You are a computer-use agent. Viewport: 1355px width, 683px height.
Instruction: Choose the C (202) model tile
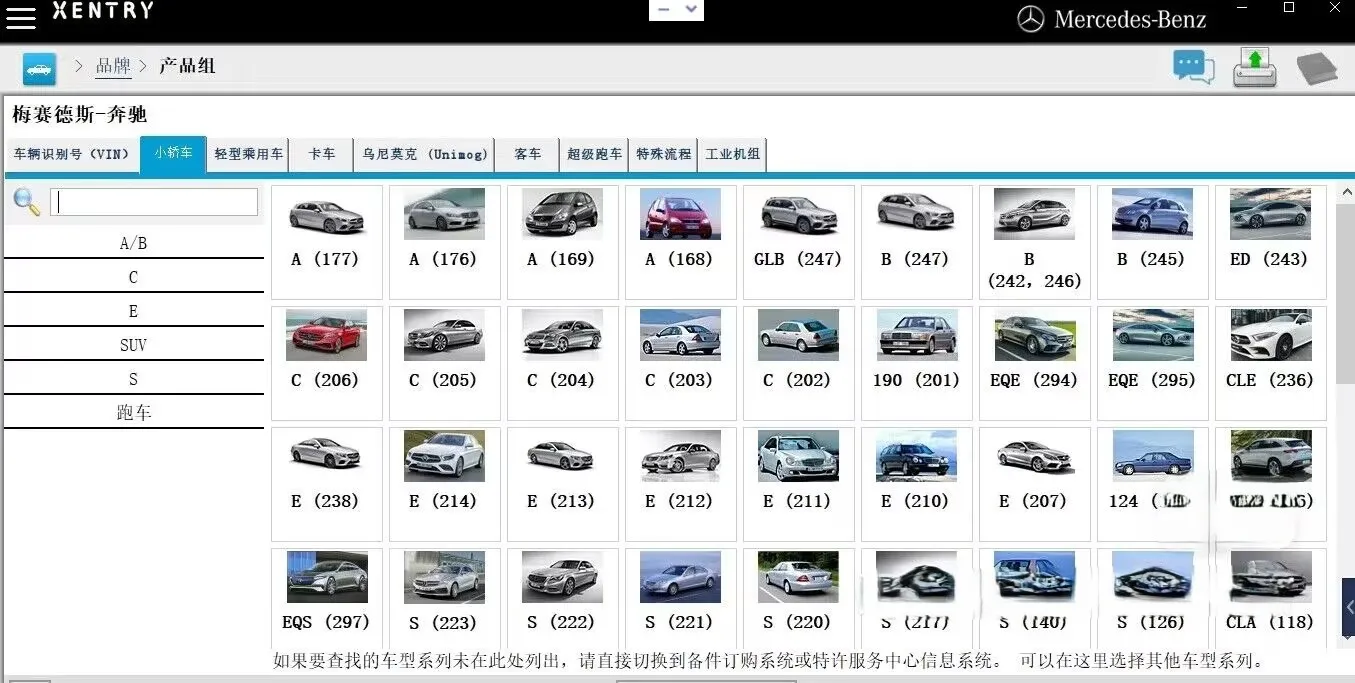[799, 363]
